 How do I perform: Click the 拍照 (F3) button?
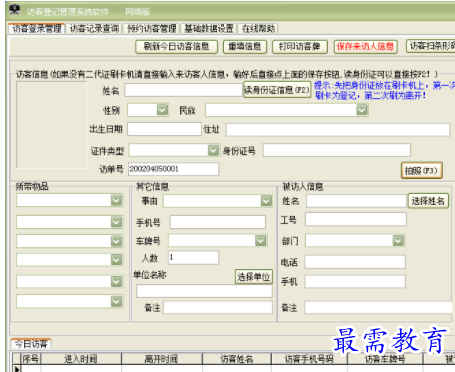pyautogui.click(x=422, y=171)
